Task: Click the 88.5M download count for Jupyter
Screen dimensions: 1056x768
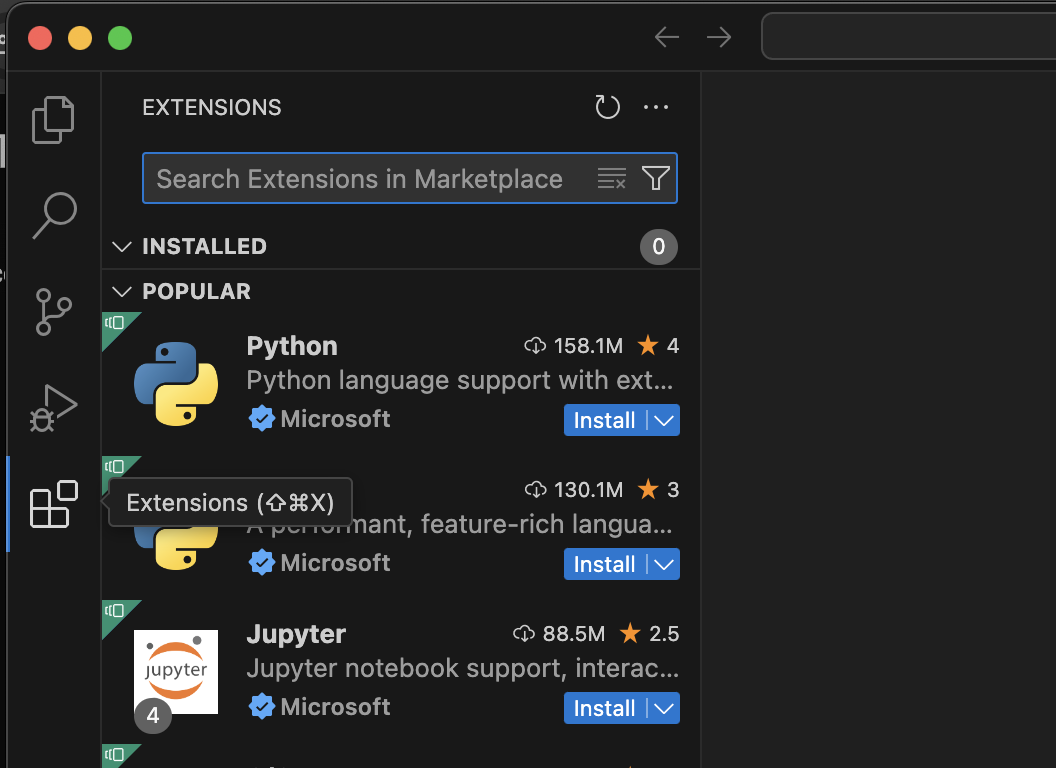Action: 559,634
